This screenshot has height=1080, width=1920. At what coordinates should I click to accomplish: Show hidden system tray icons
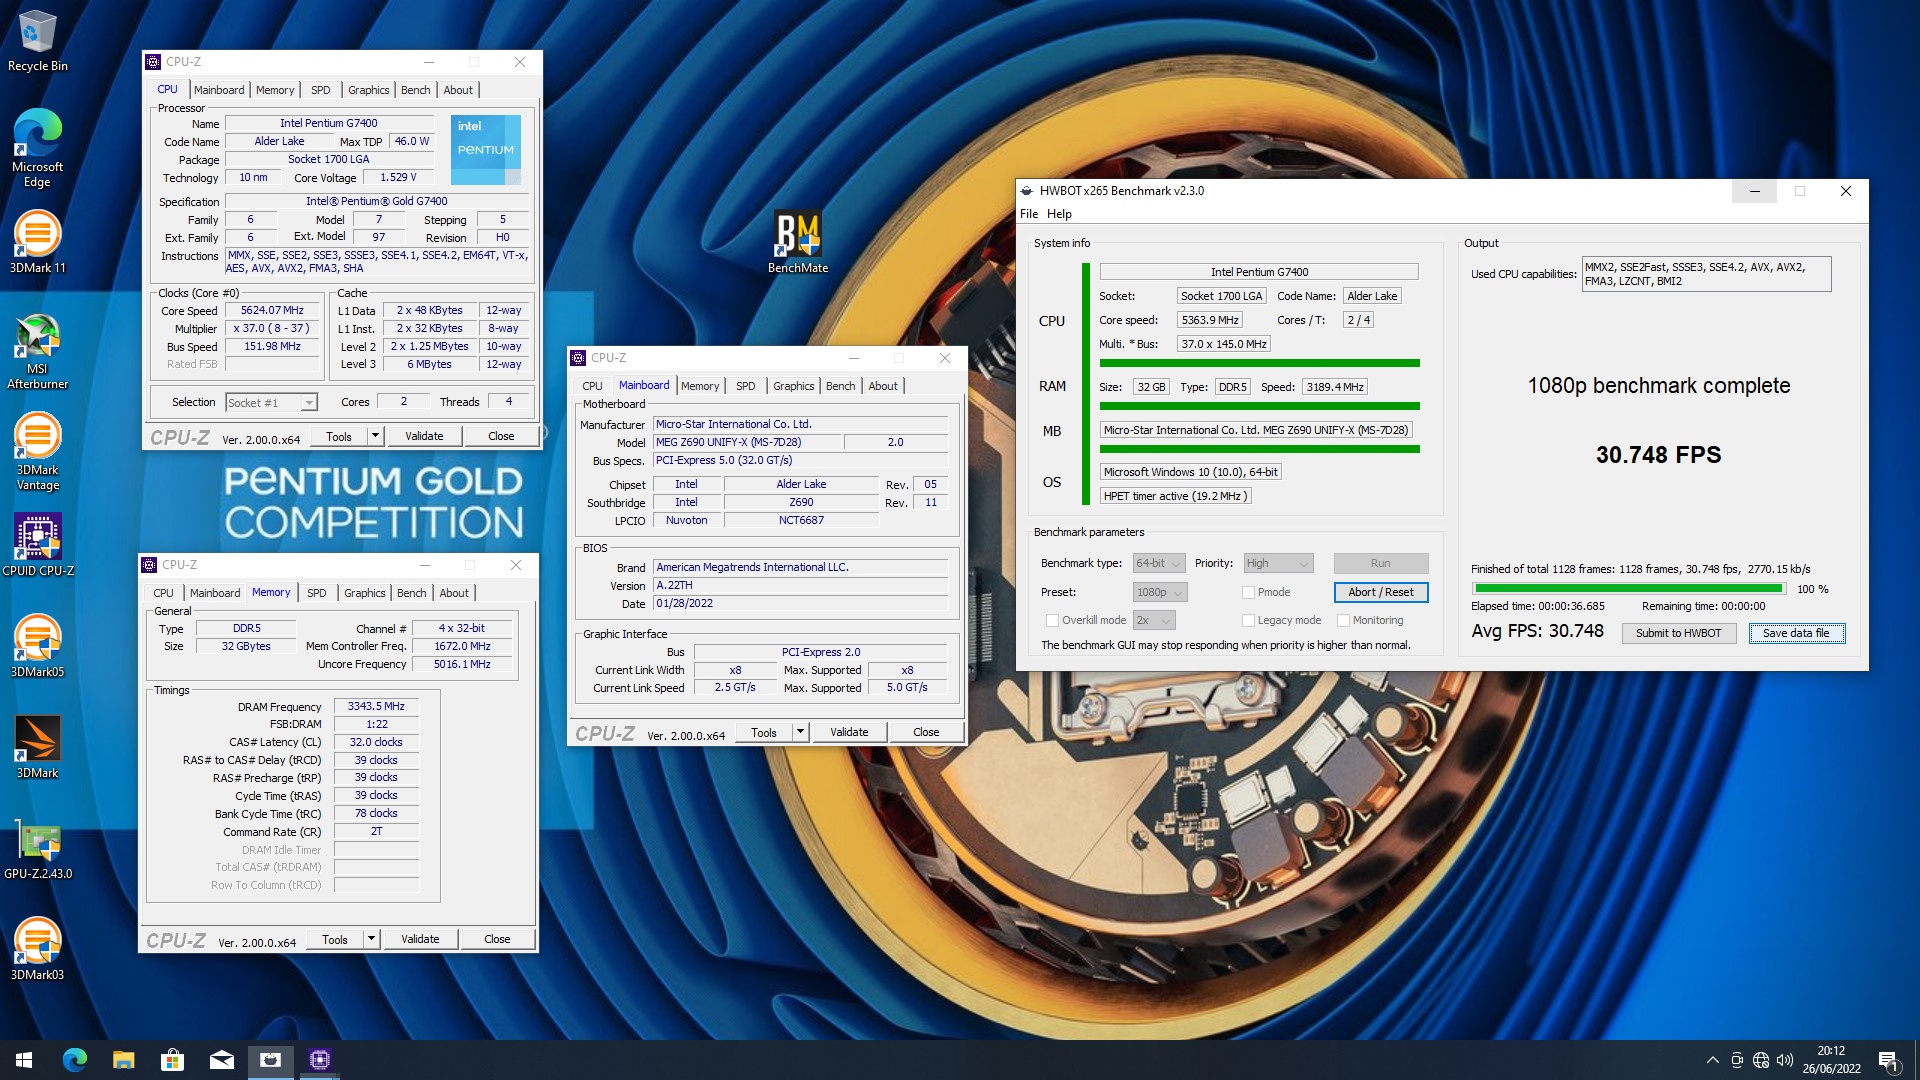pyautogui.click(x=1712, y=1060)
